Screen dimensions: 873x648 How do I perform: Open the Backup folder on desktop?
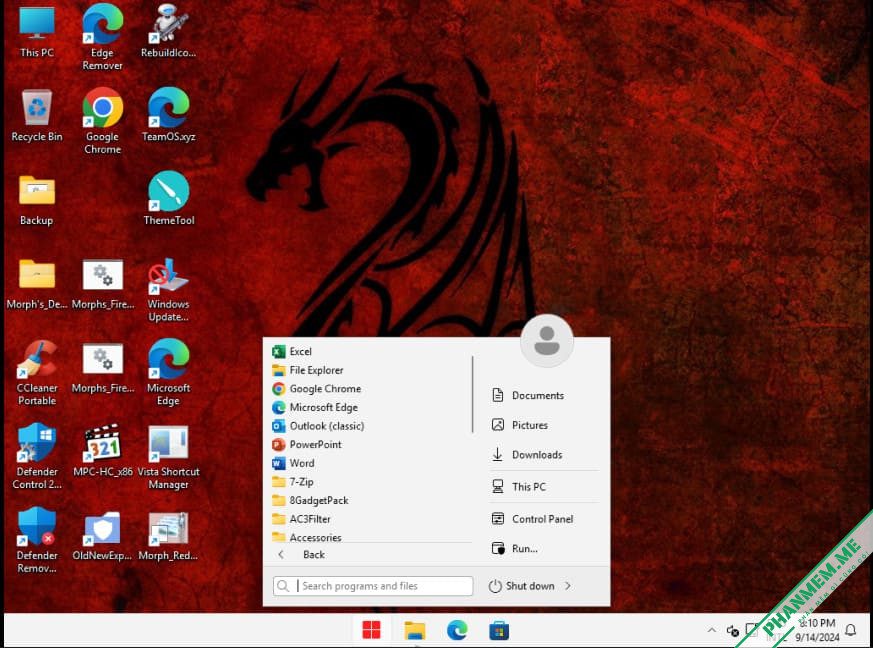click(37, 199)
